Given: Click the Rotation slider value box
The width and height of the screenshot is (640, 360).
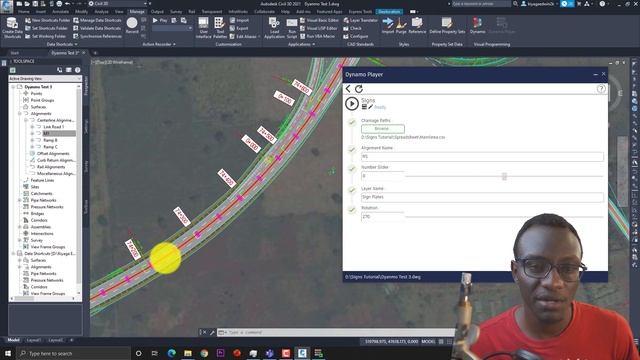Looking at the screenshot, I should (382, 216).
